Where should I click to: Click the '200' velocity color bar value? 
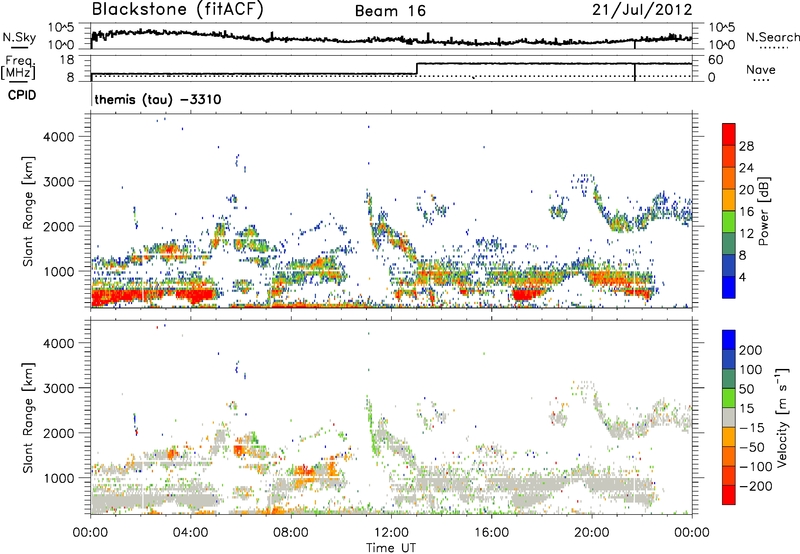click(x=751, y=350)
